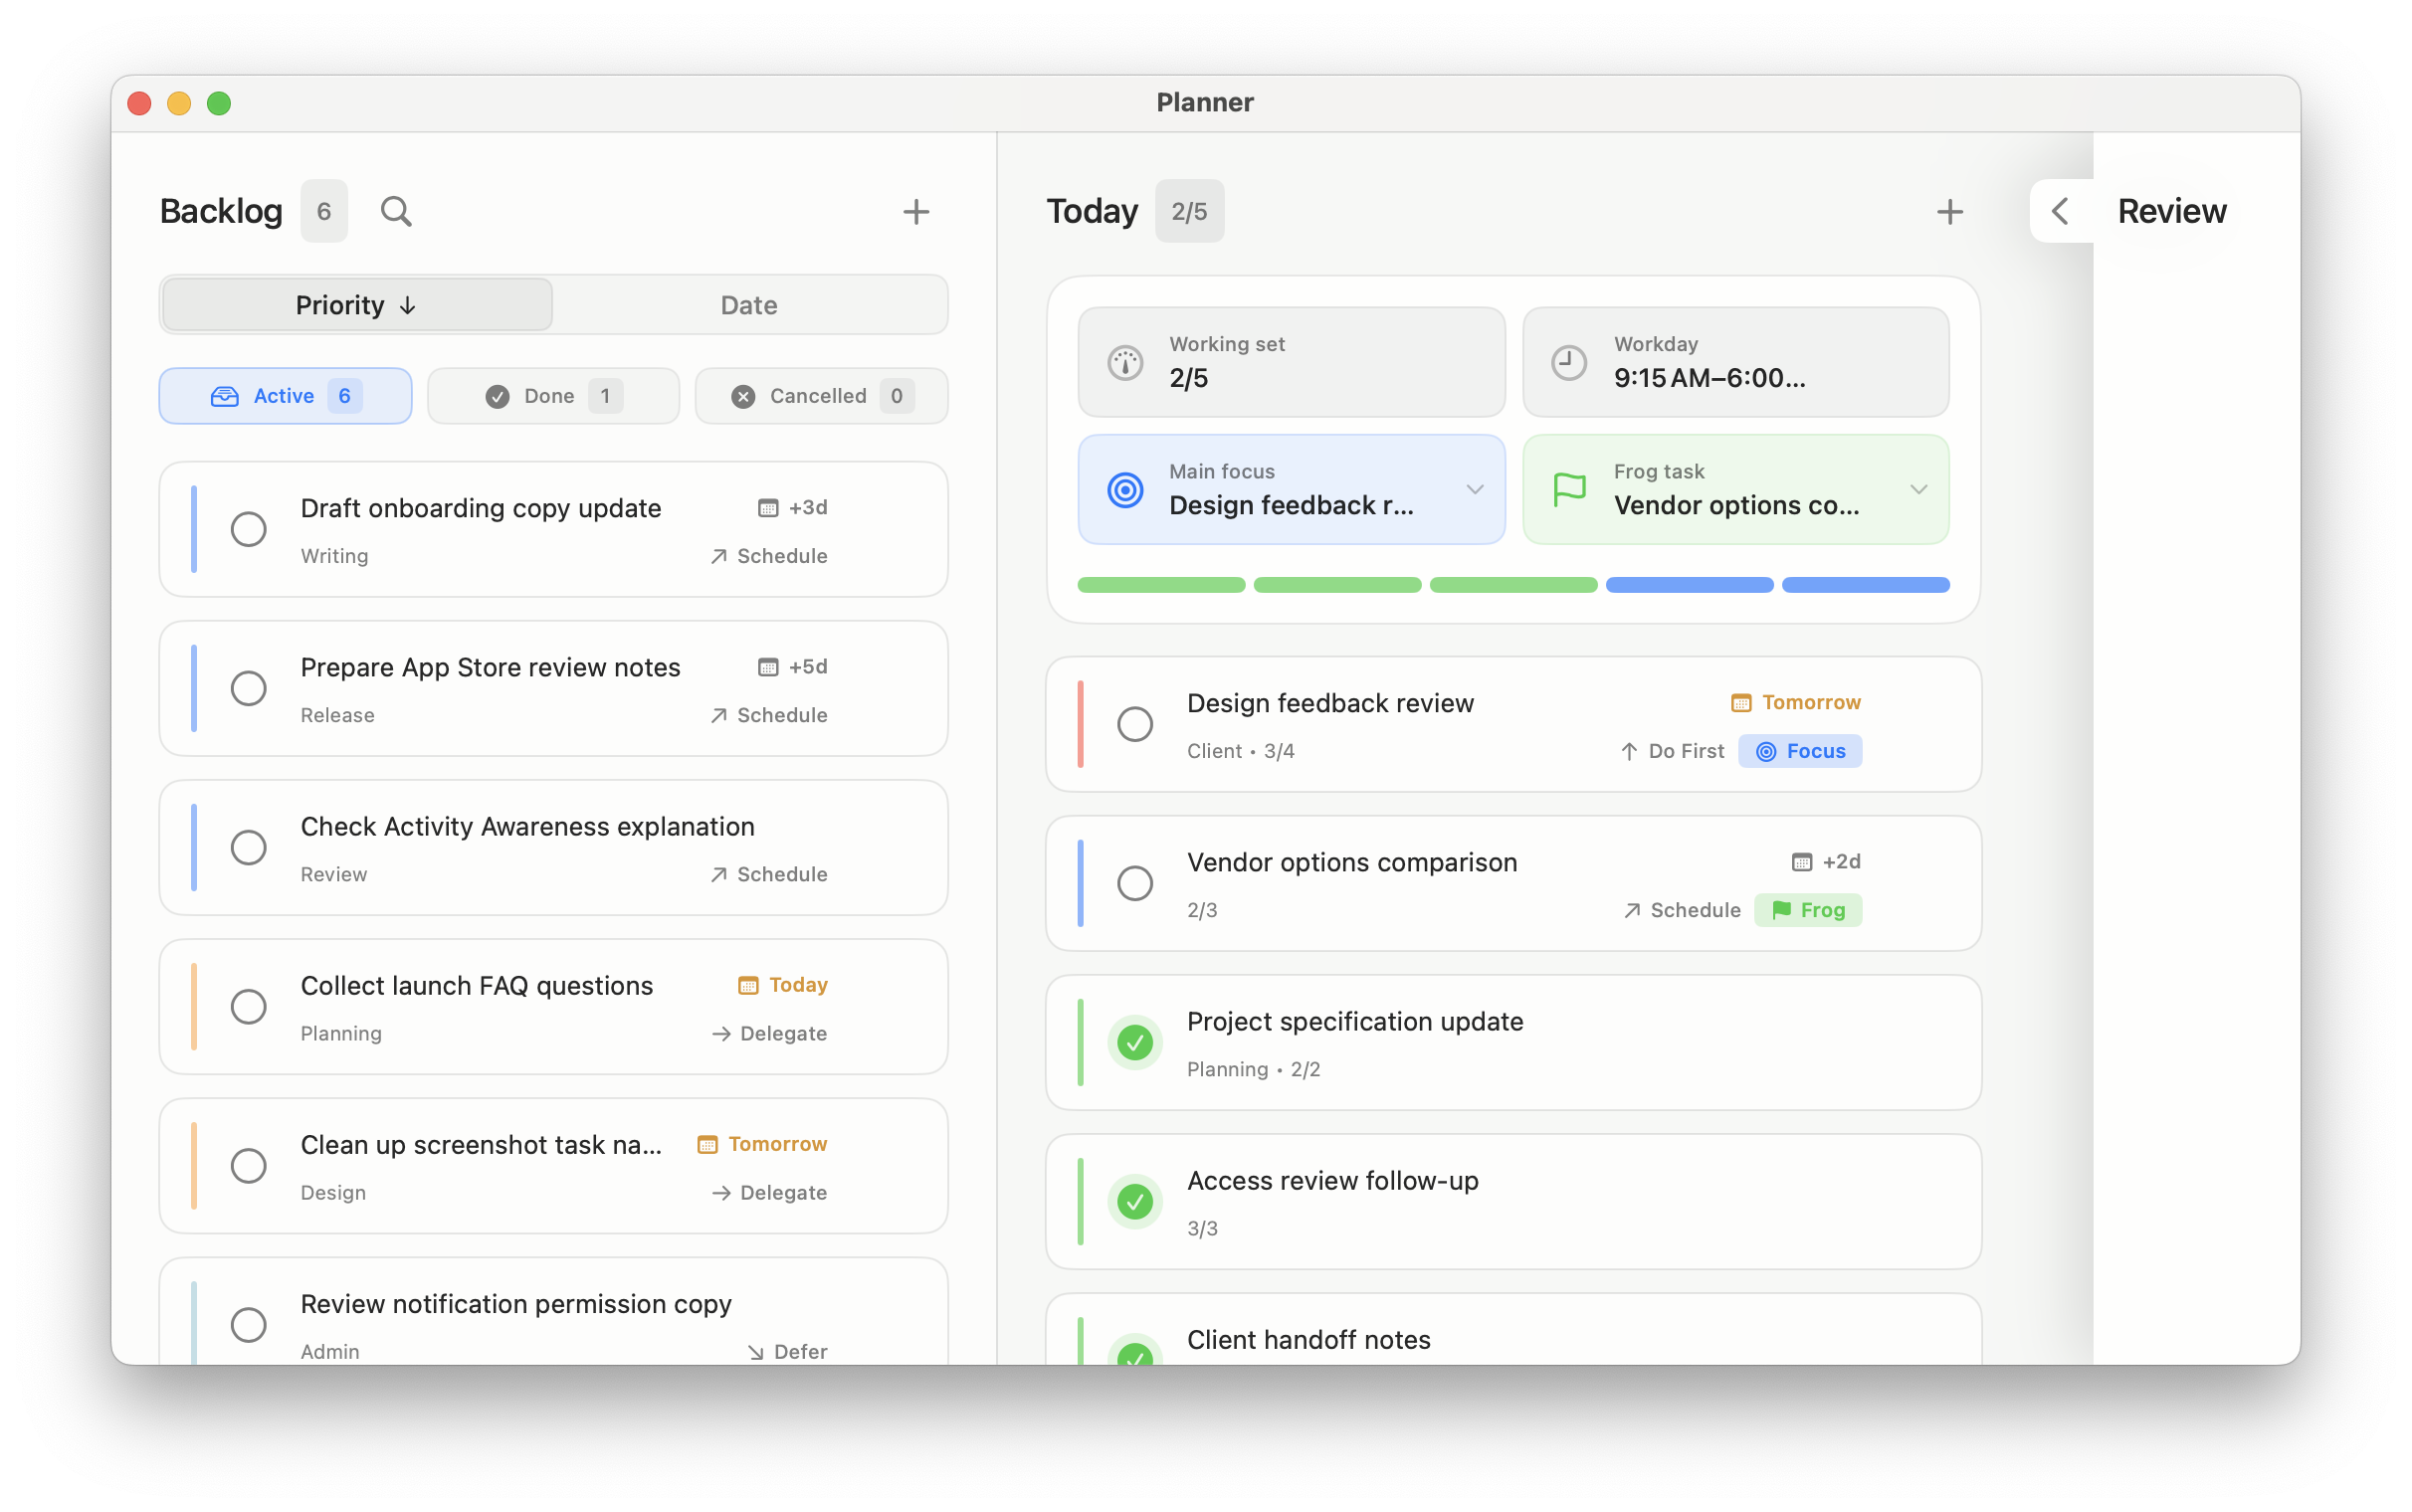Mark Prepare App Store review notes complete

(x=248, y=688)
